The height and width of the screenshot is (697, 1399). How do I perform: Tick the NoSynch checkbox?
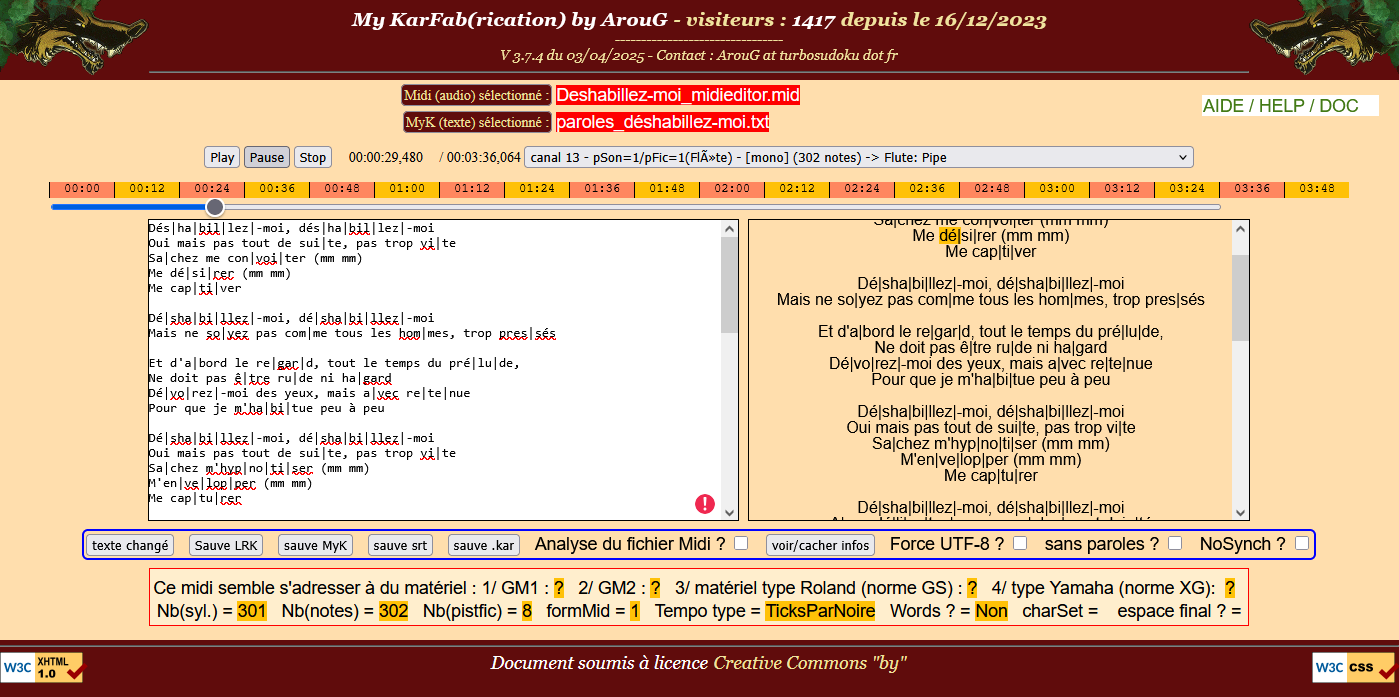coord(1302,543)
